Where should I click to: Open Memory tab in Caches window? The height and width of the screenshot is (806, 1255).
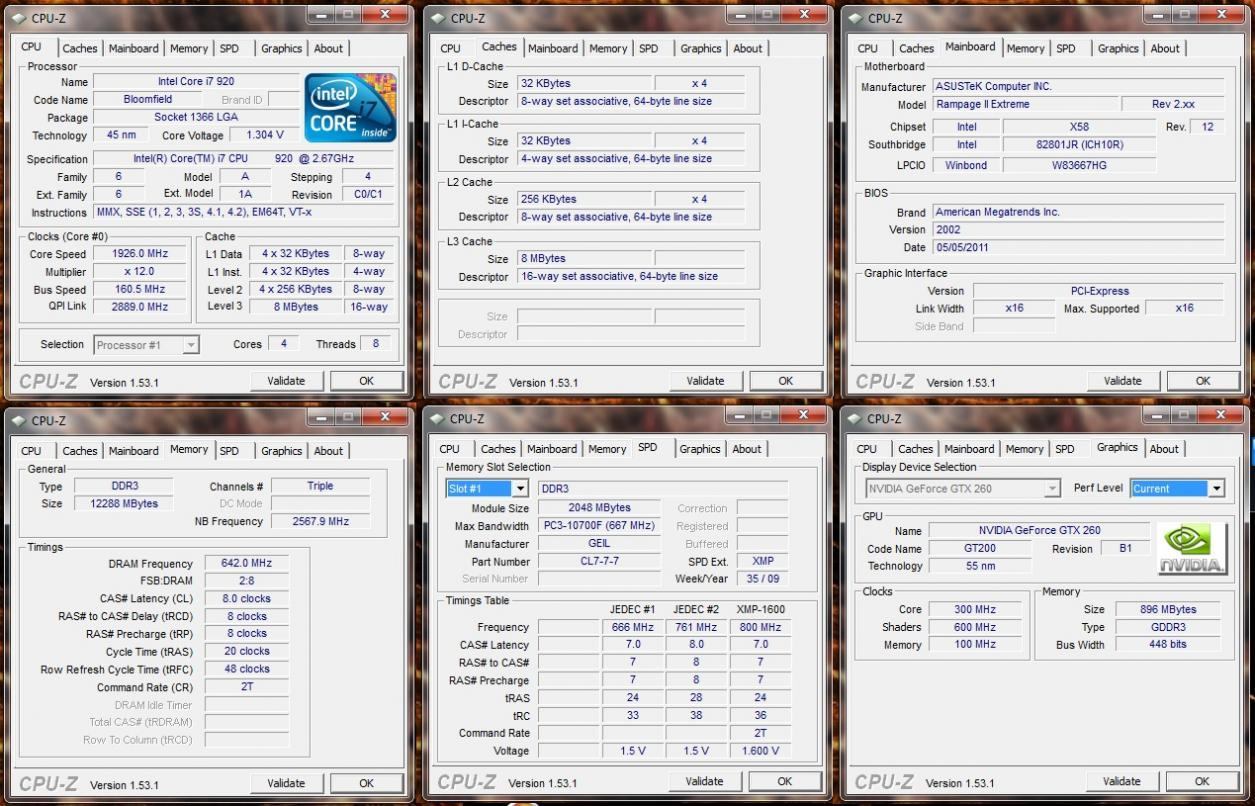[x=608, y=48]
